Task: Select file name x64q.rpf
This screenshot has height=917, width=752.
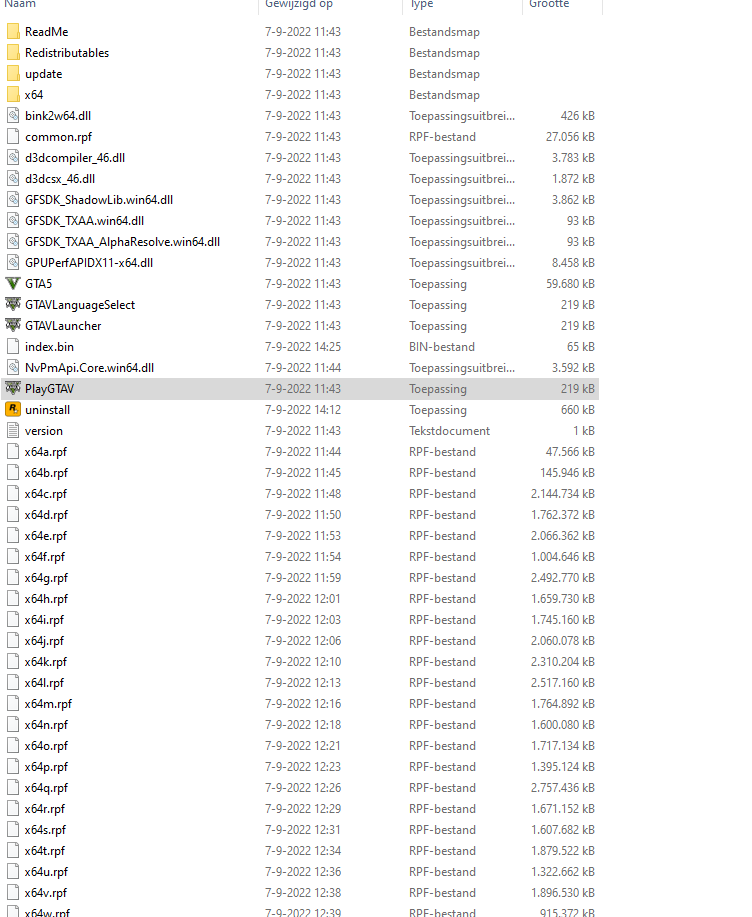Action: pos(46,789)
